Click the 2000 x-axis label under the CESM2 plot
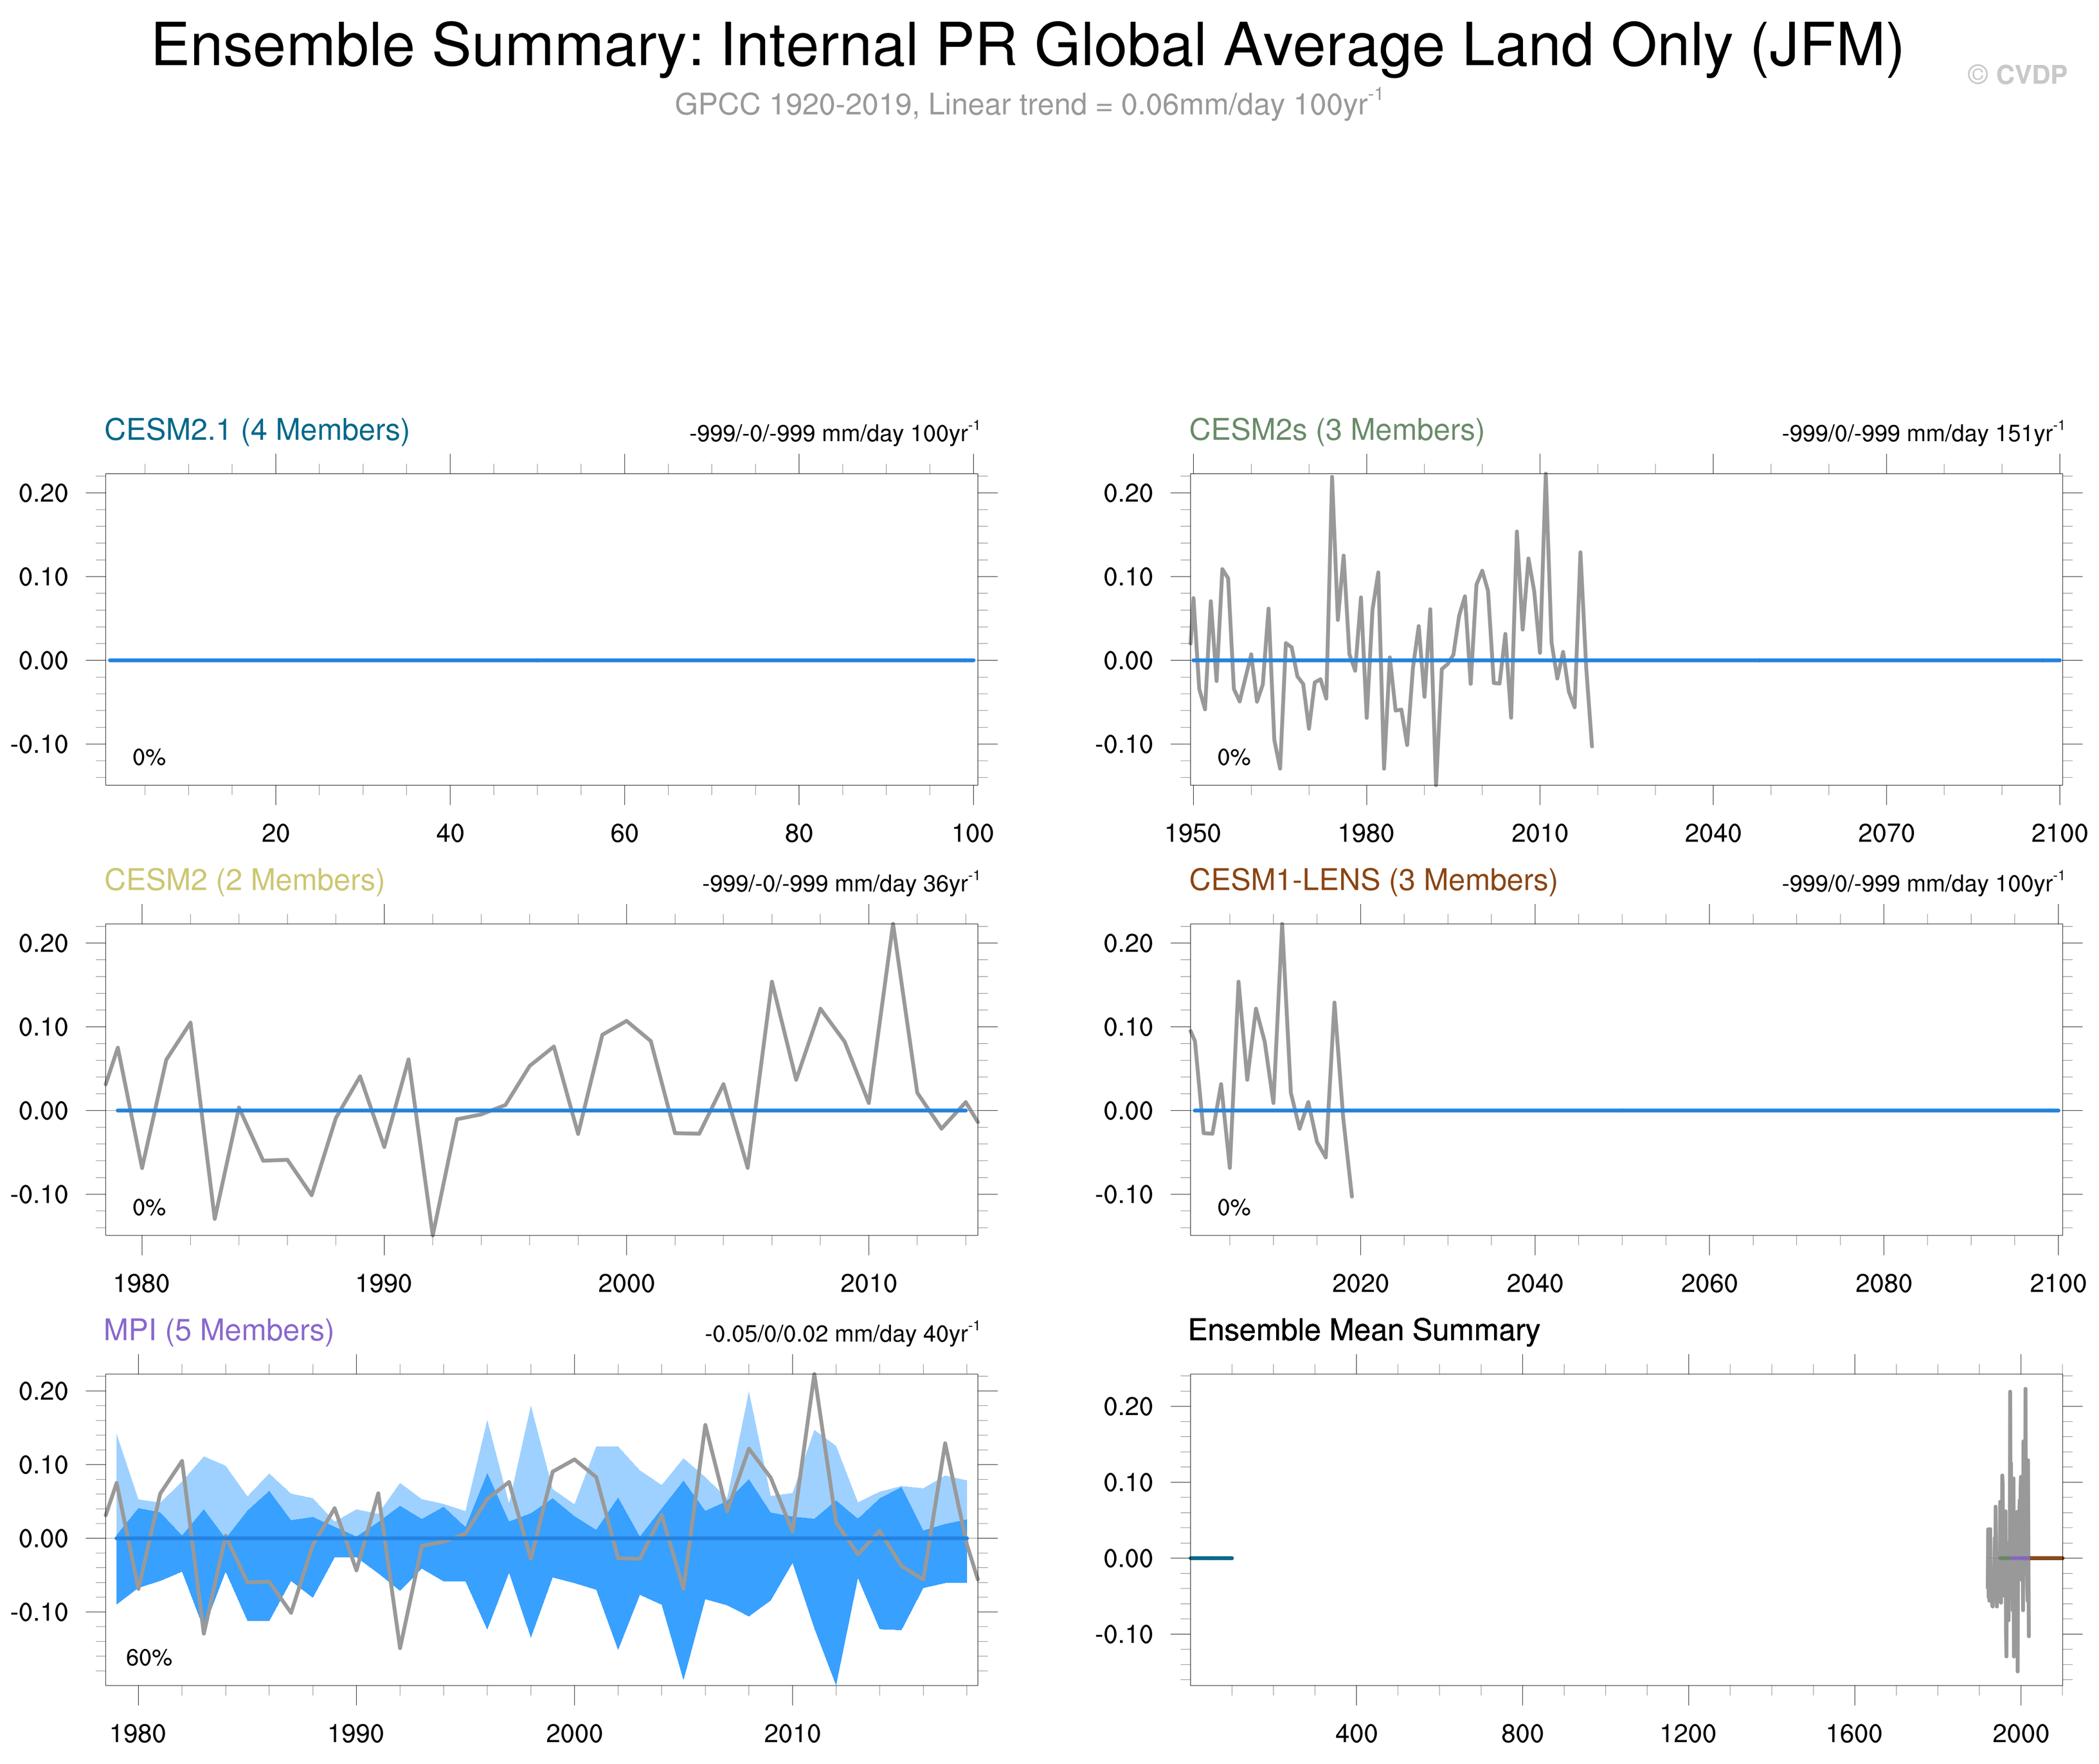This screenshot has height=1764, width=2099. 626,1283
